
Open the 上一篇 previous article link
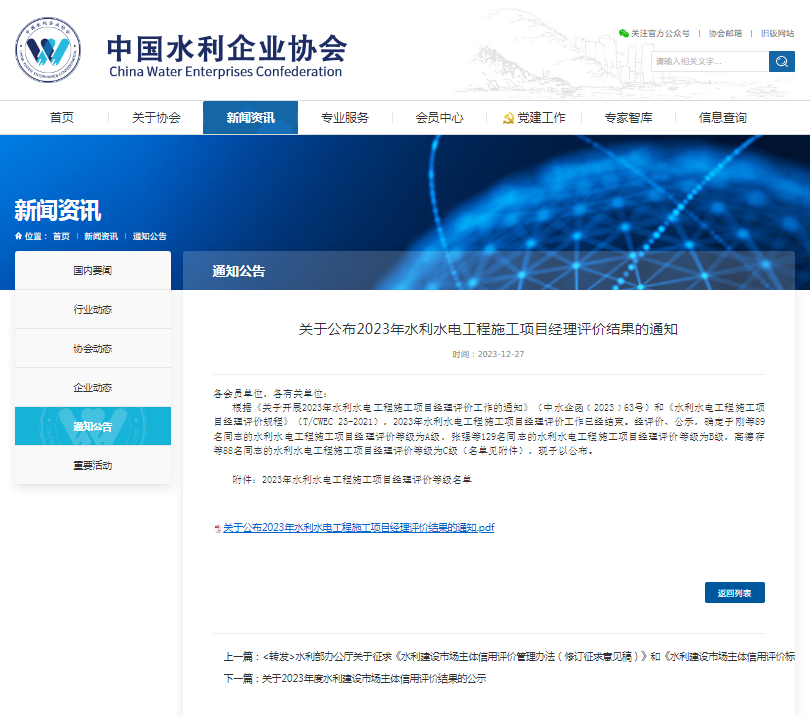point(450,654)
